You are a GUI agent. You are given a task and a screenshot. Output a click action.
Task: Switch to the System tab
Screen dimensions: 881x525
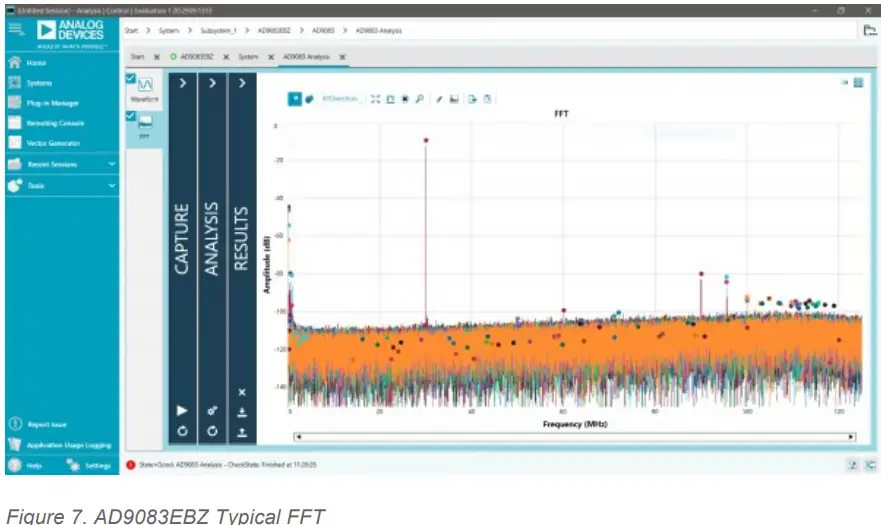click(x=248, y=57)
